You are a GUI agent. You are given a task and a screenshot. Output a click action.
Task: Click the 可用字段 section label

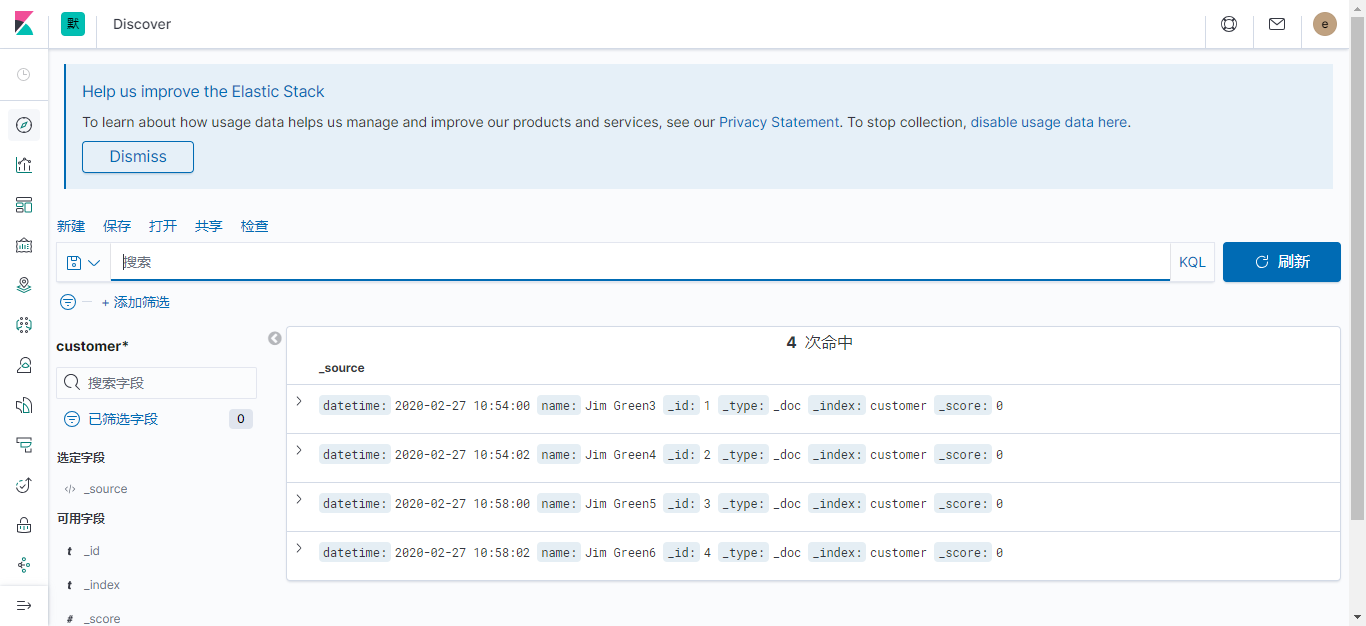(81, 519)
